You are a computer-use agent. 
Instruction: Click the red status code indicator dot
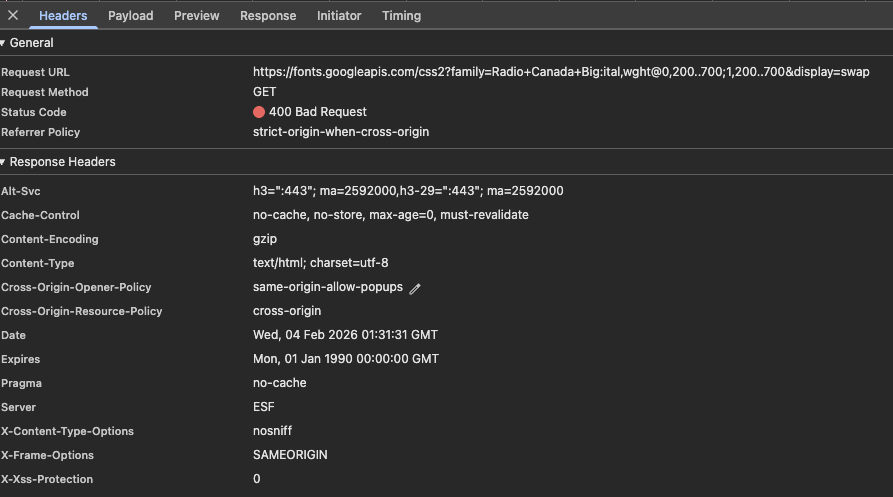259,112
